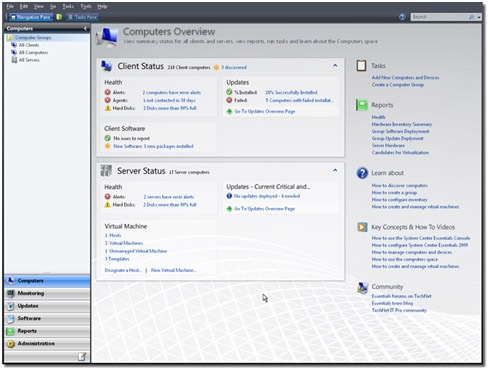The width and height of the screenshot is (489, 370).
Task: Click the green icon beside Navigation Pane
Action: click(x=59, y=17)
